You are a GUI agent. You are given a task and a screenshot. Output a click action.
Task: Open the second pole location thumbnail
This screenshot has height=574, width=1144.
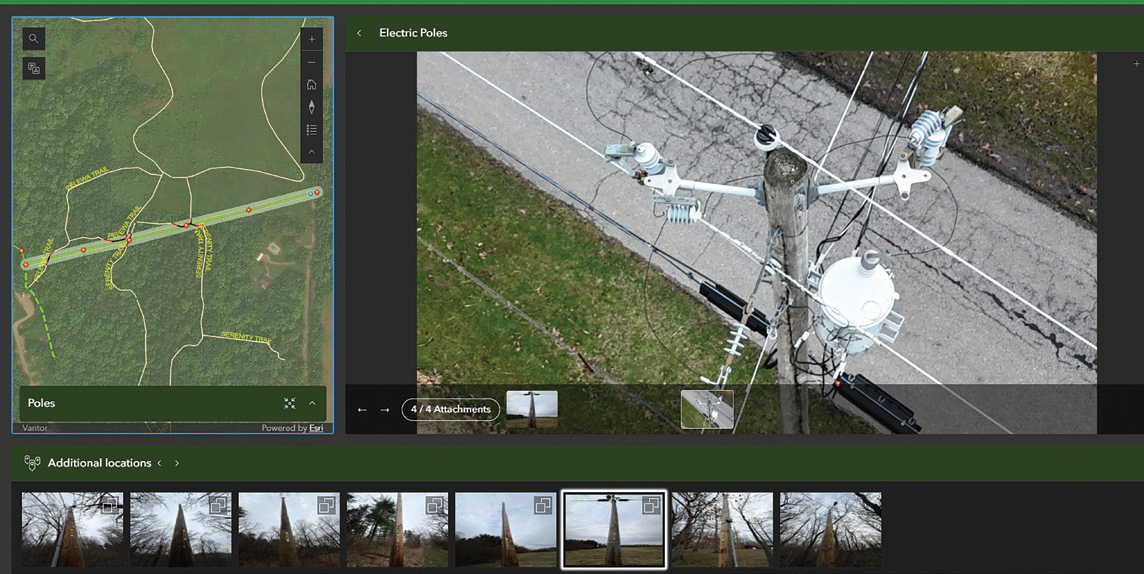click(181, 530)
